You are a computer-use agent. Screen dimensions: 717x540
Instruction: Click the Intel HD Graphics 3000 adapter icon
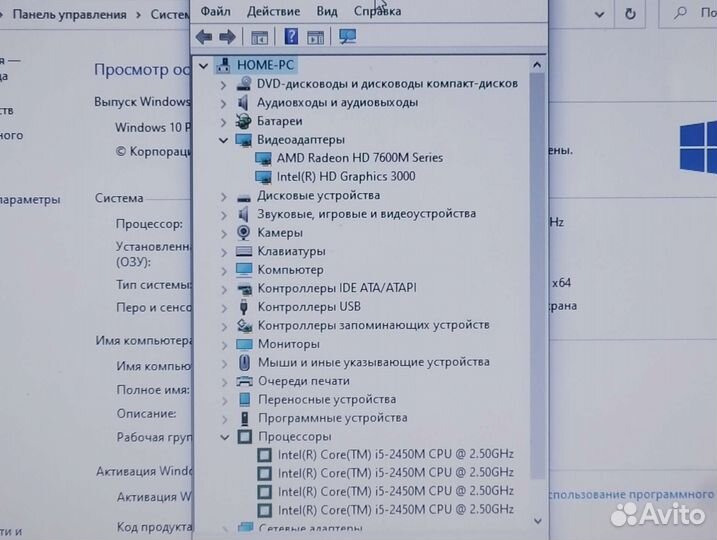point(263,176)
